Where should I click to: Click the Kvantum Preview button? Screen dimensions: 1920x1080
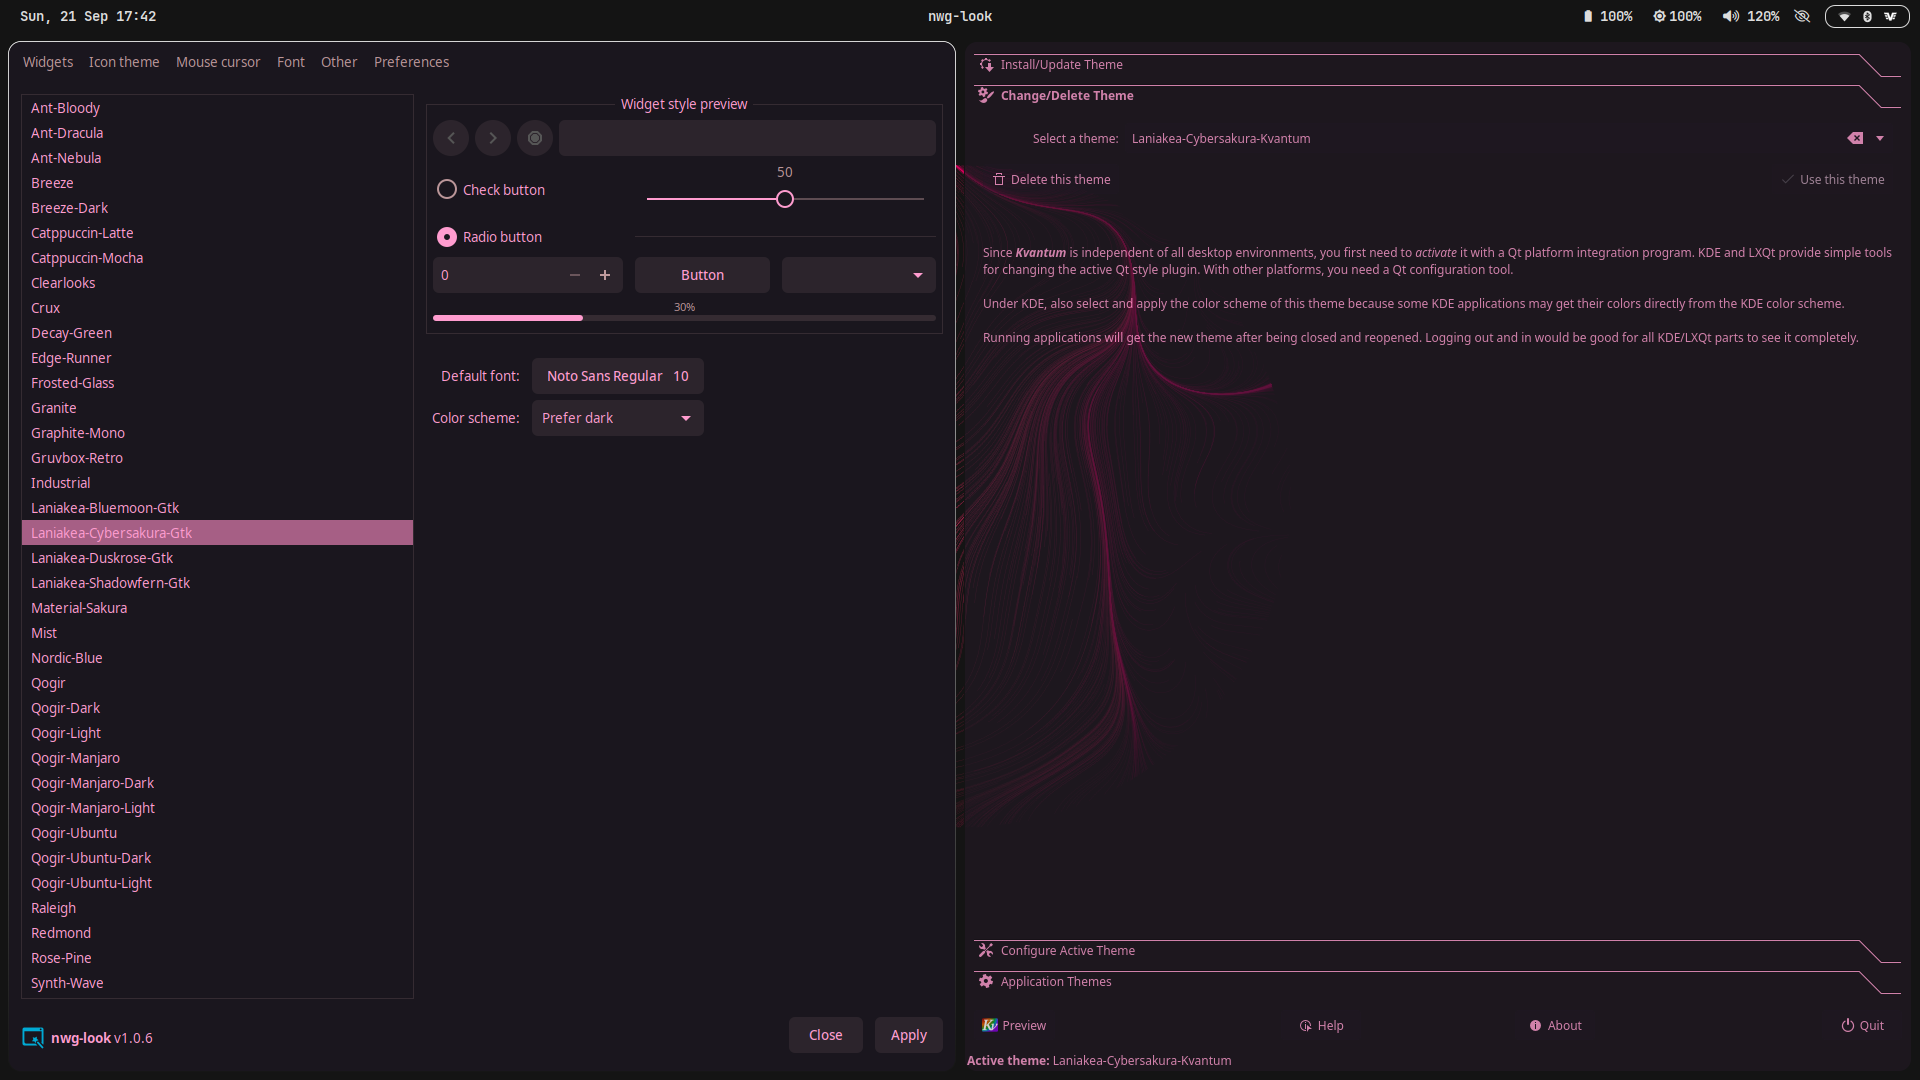pos(1014,1025)
